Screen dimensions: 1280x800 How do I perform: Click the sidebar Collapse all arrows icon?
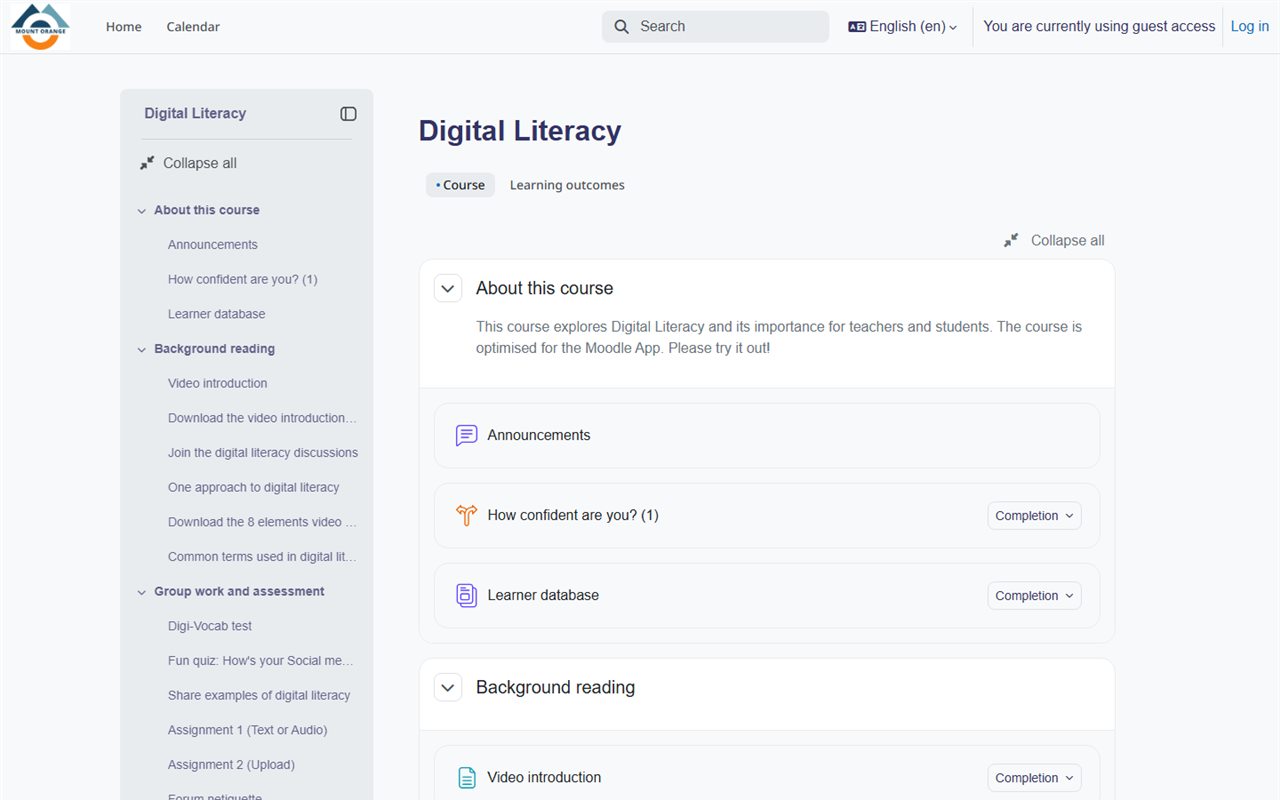(147, 163)
